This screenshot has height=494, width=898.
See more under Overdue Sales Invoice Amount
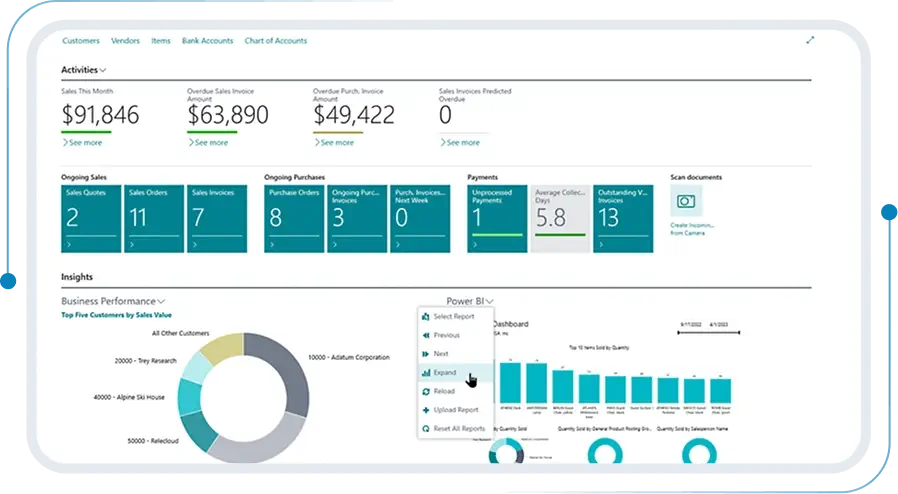(208, 143)
